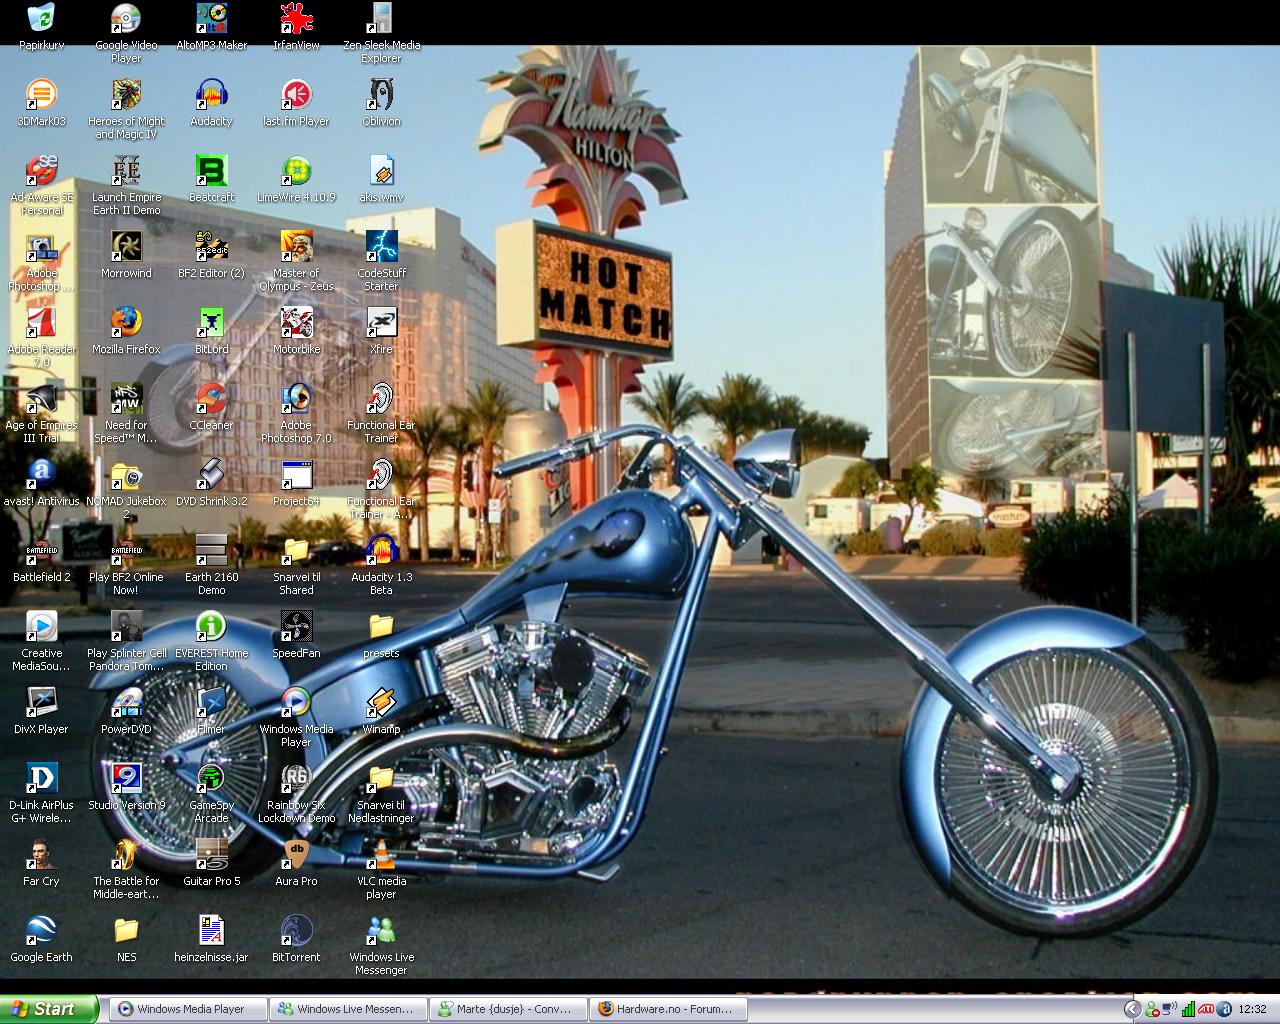Viewport: 1280px width, 1024px height.
Task: Launch PowerDVD shortcut
Action: [x=126, y=710]
